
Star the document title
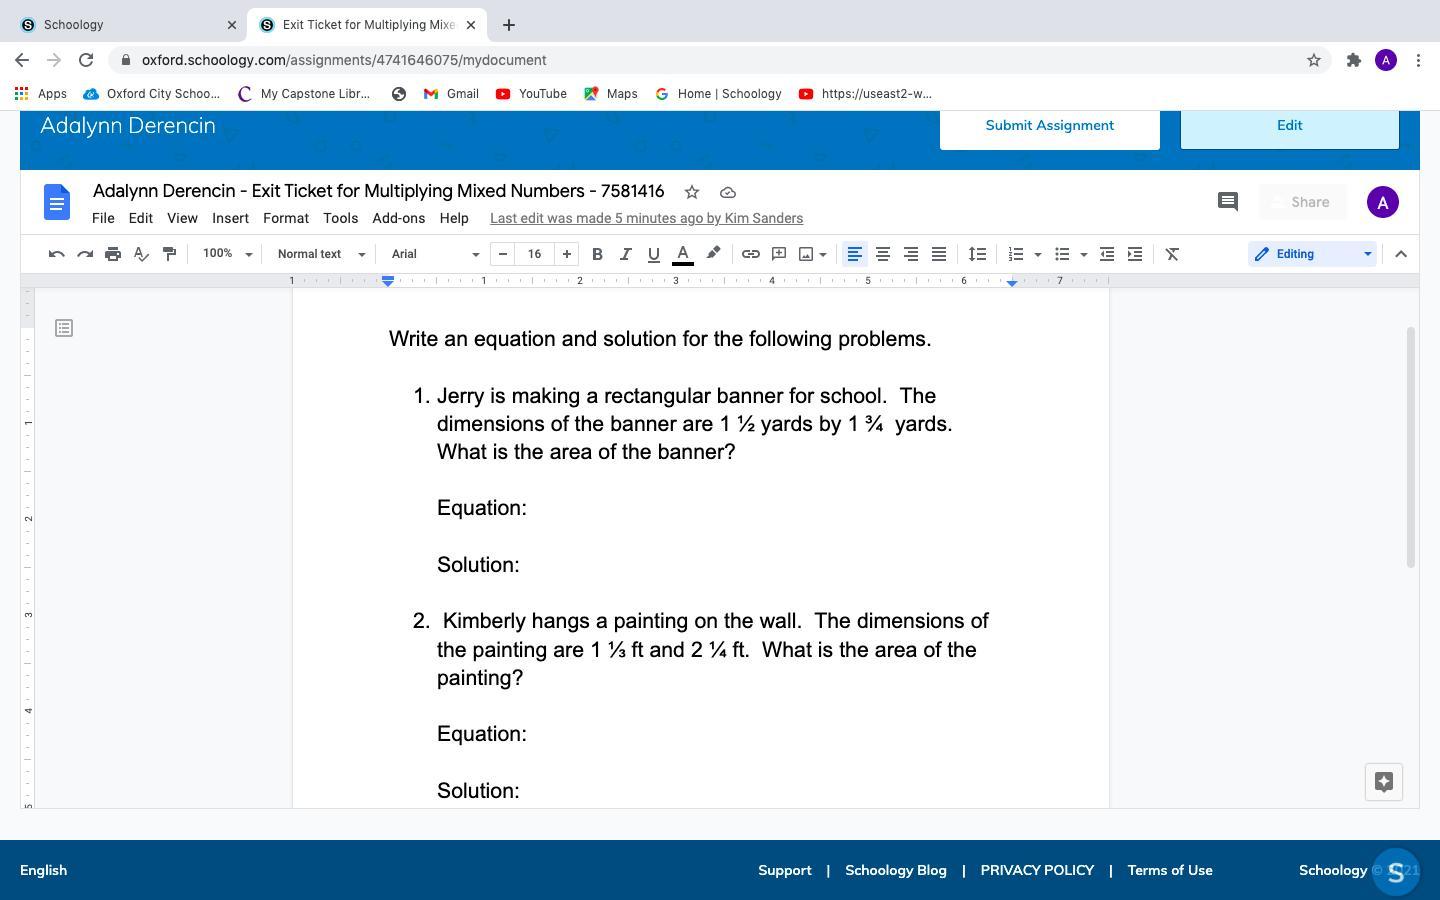coord(691,192)
